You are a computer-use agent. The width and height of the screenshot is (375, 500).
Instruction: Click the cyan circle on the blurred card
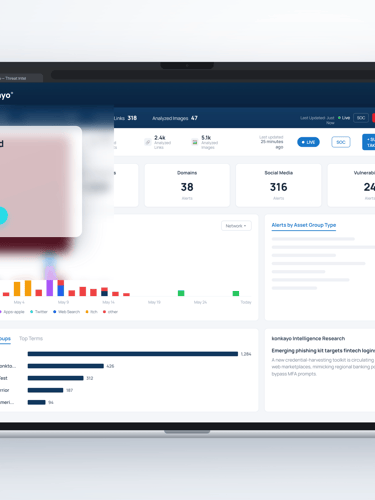pos(3,215)
